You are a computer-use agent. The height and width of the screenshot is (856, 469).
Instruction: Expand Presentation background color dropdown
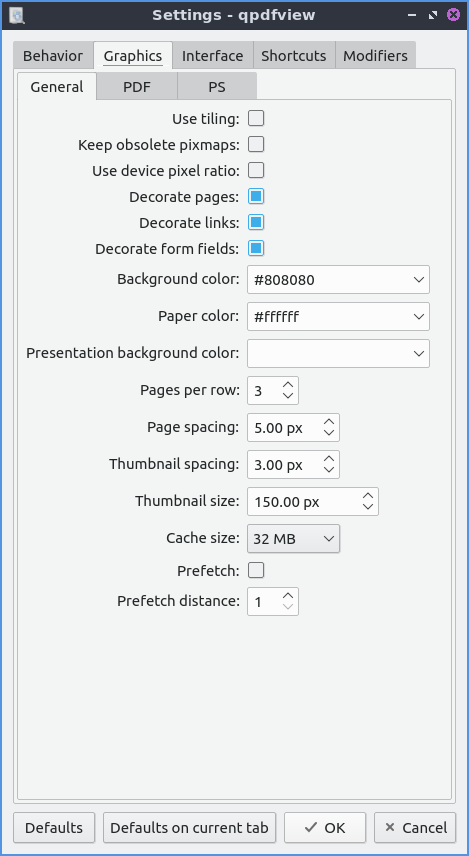339,353
